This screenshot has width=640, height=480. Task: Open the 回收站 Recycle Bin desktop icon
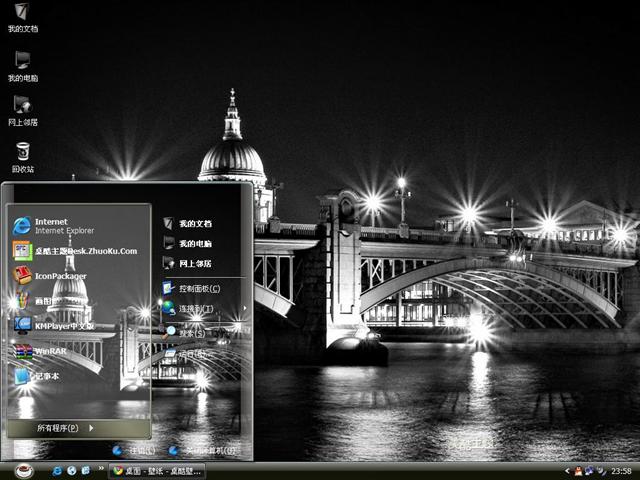(22, 153)
